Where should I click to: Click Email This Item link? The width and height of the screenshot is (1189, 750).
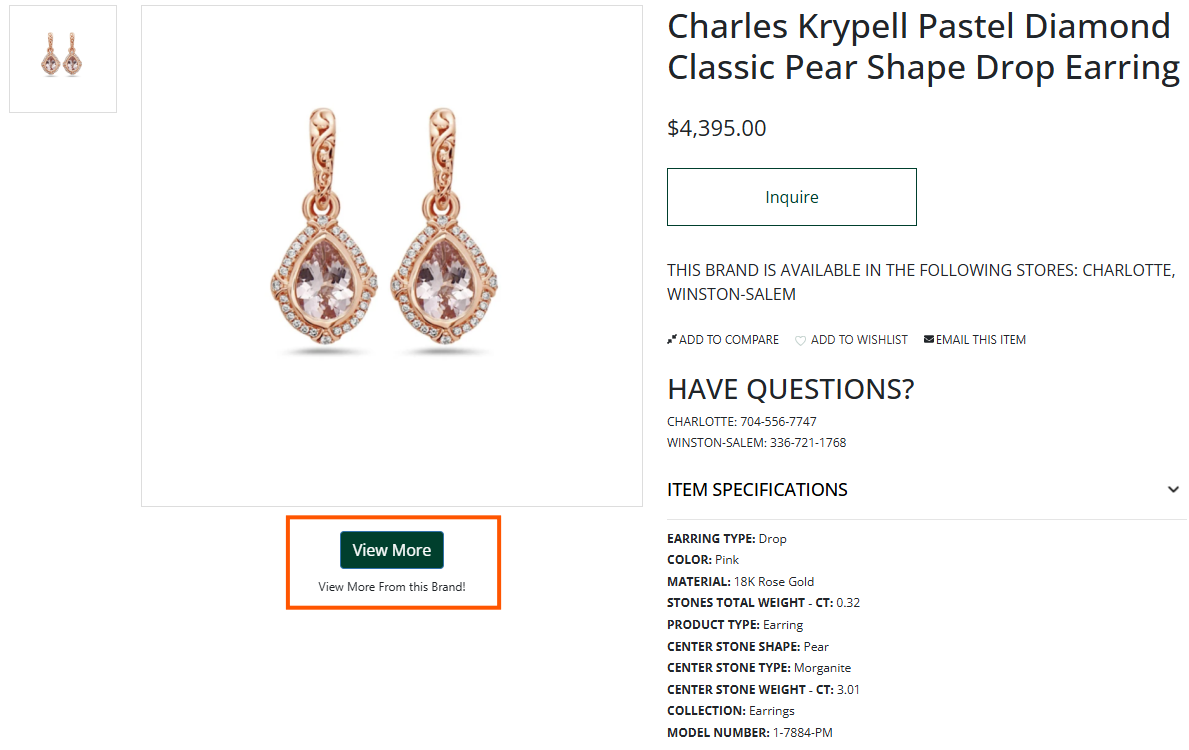coord(980,340)
